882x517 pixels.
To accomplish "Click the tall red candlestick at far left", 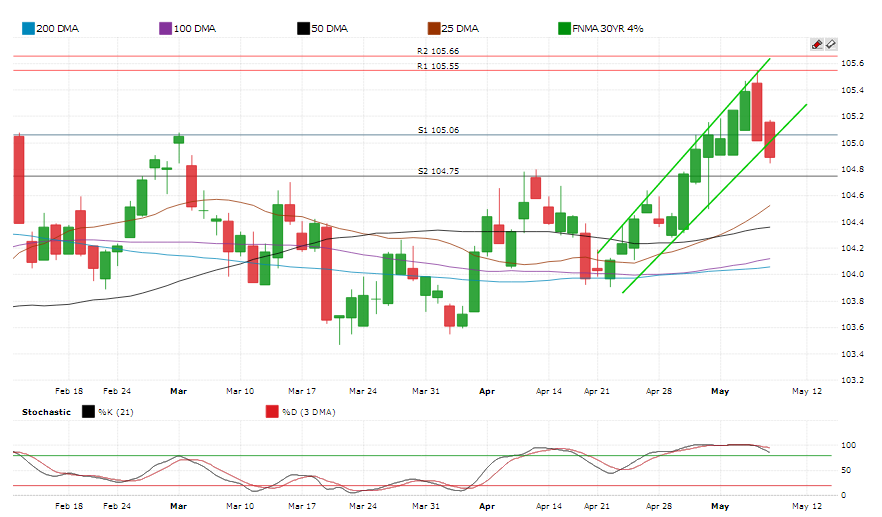I will pyautogui.click(x=18, y=179).
